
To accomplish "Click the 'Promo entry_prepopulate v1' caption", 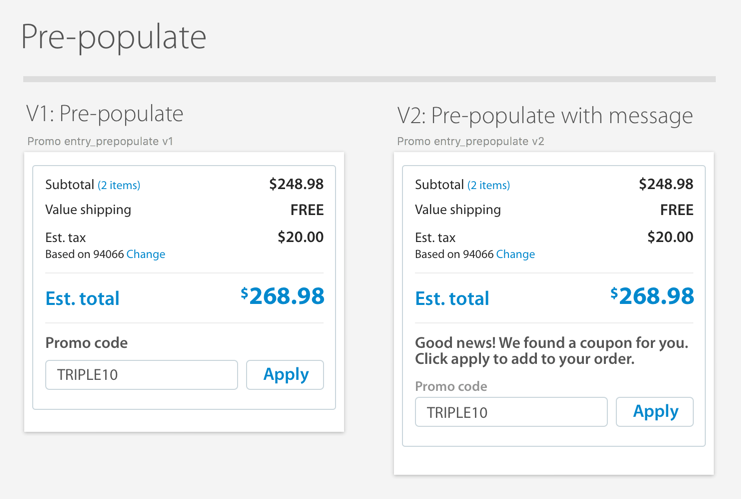I will coord(100,141).
